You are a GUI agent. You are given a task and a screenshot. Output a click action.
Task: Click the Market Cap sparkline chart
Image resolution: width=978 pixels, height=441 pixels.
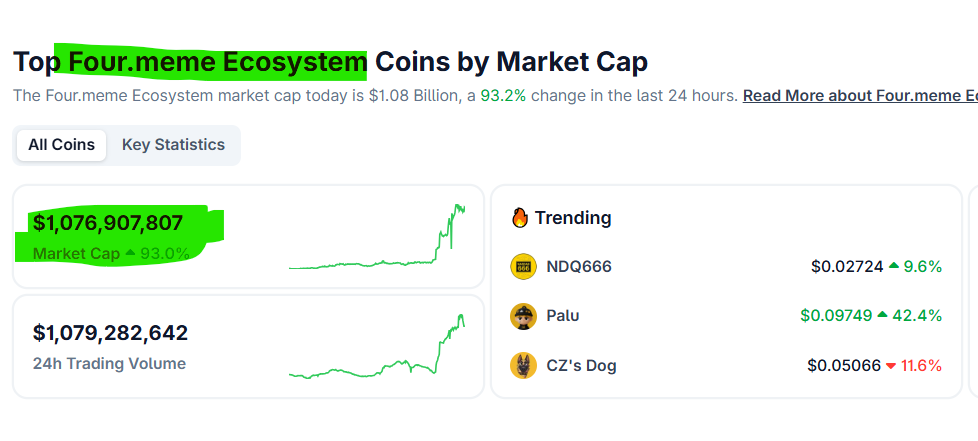point(377,238)
